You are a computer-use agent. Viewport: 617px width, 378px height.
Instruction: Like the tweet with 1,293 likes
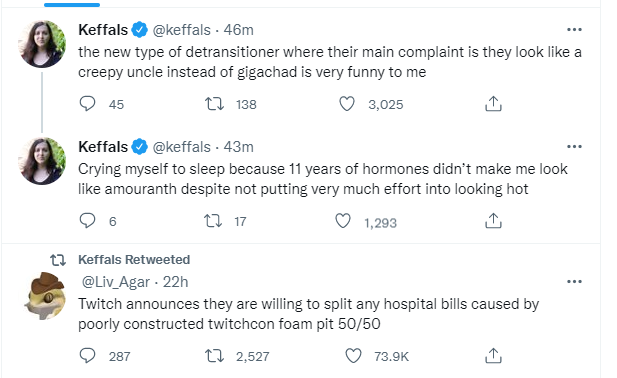(x=343, y=221)
